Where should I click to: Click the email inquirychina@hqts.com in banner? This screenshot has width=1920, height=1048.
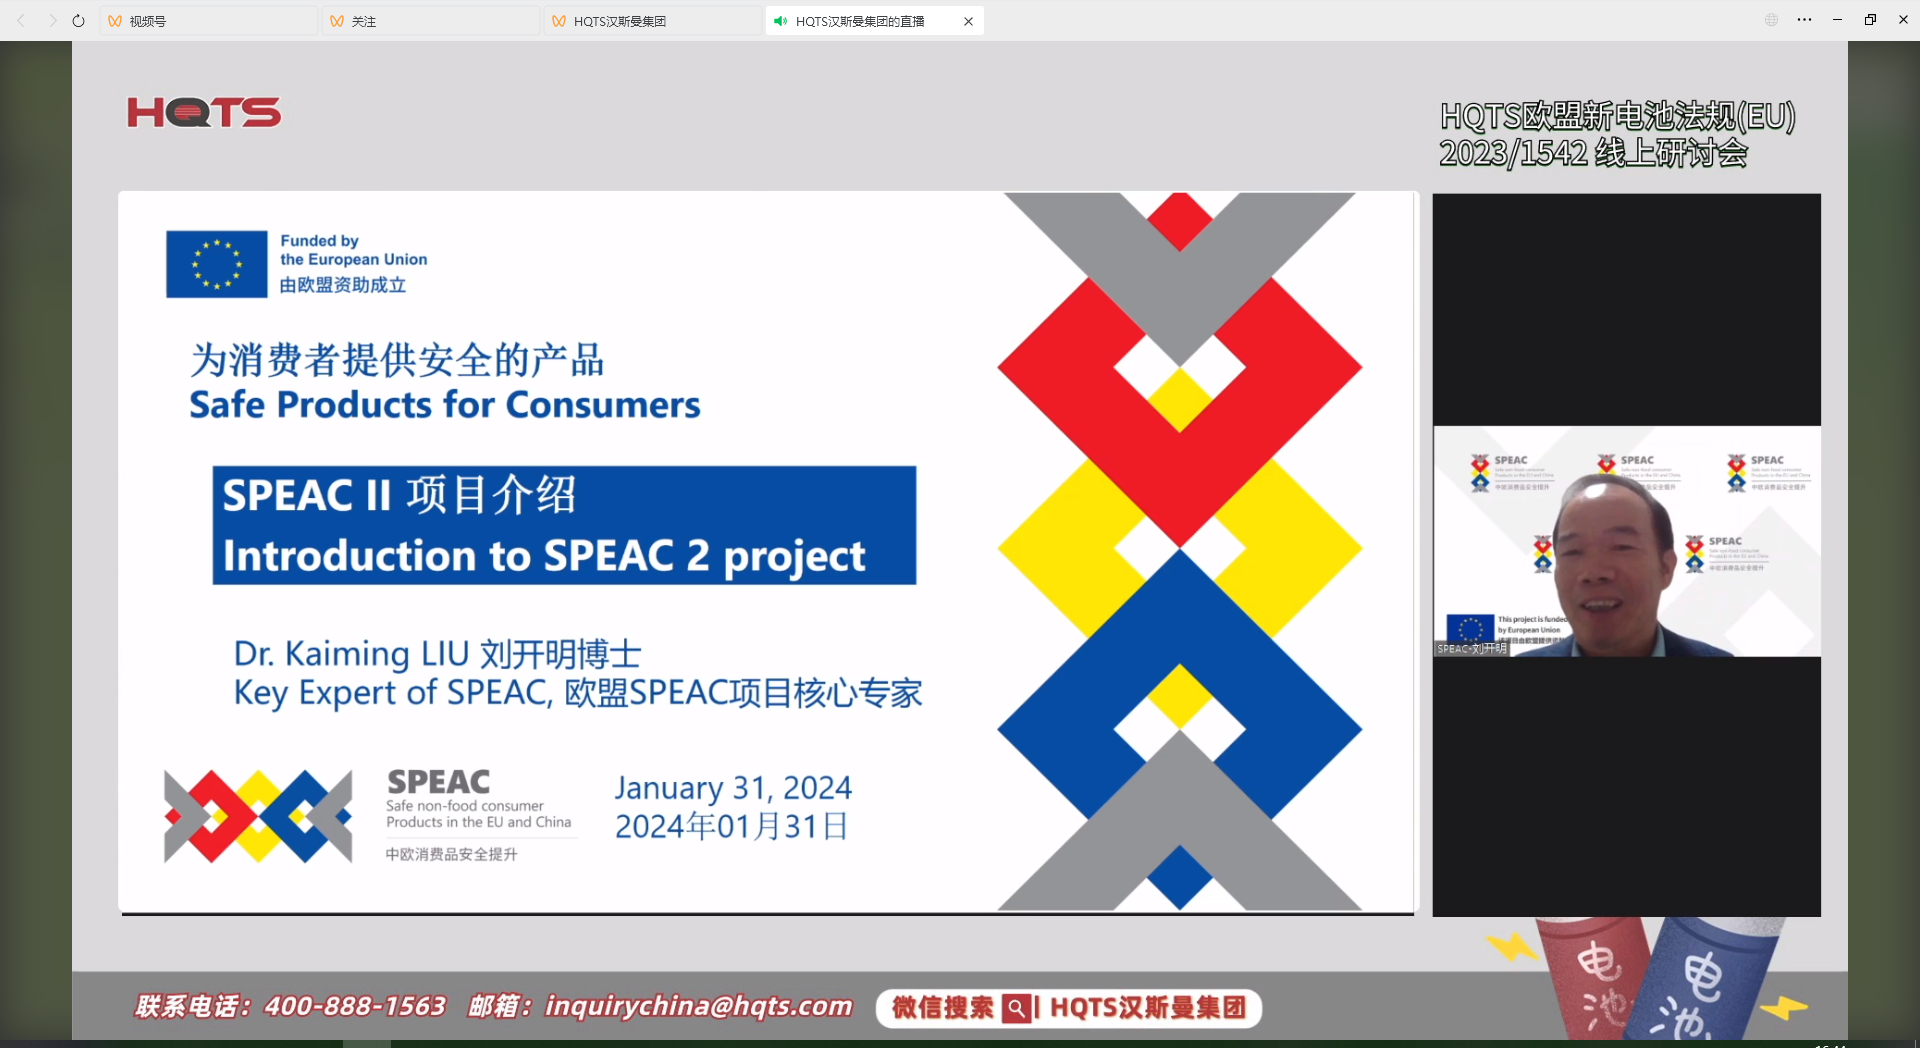[698, 1006]
